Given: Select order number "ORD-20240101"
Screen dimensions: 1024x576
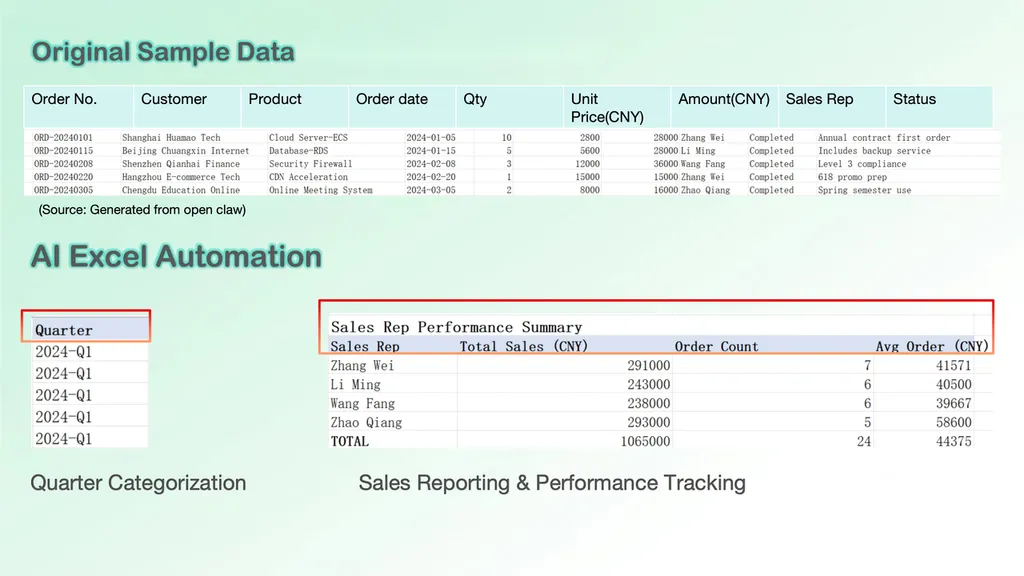Looking at the screenshot, I should 63,138.
